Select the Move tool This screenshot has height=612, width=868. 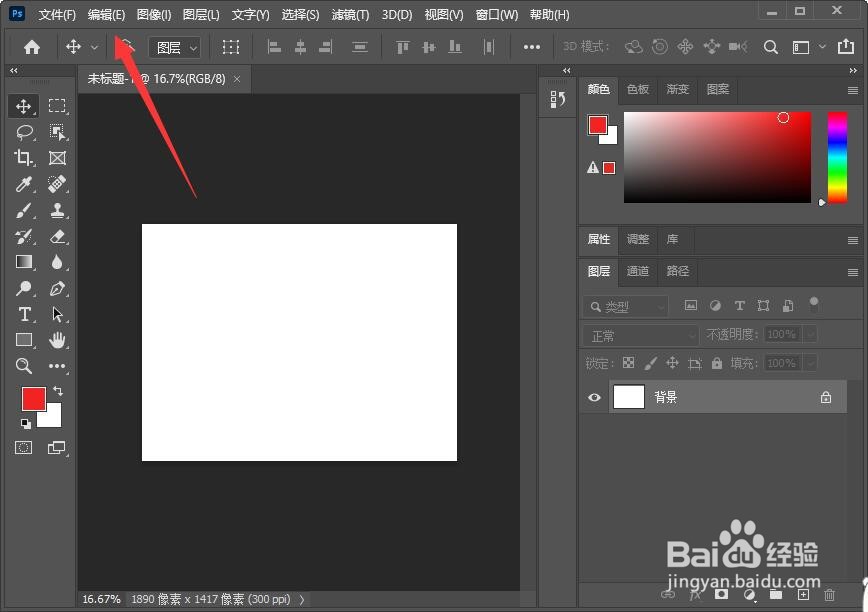[24, 105]
